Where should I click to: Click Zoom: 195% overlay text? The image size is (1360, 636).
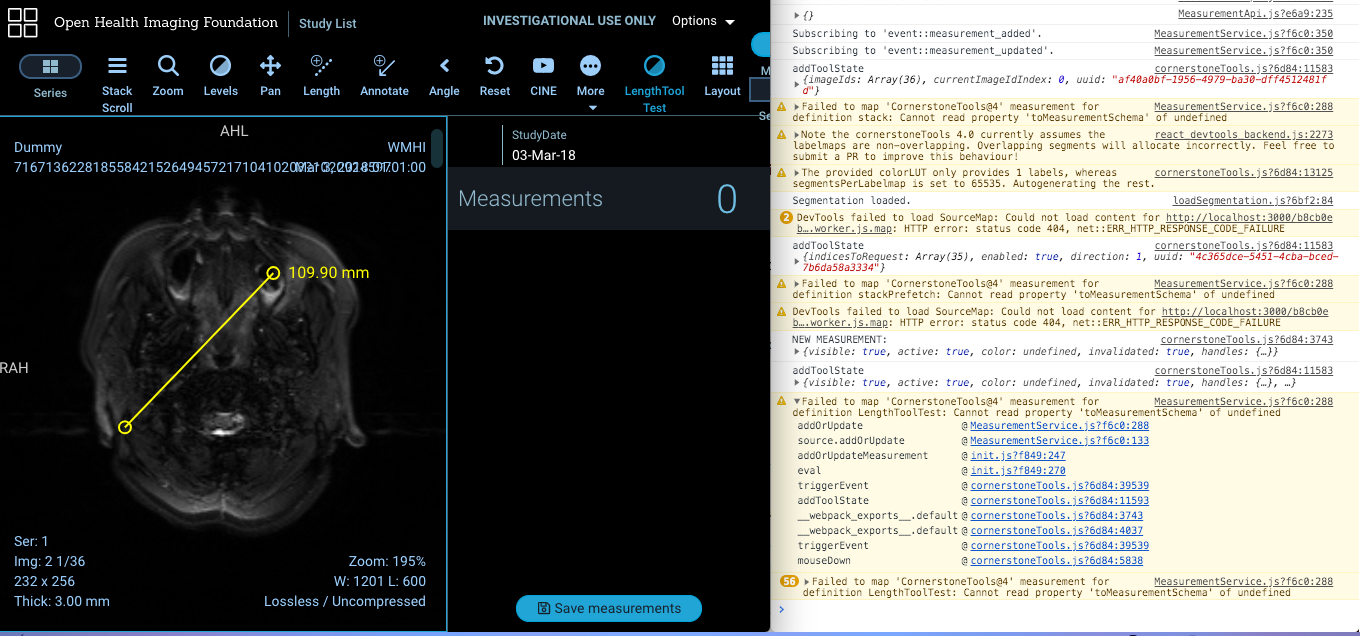click(387, 561)
